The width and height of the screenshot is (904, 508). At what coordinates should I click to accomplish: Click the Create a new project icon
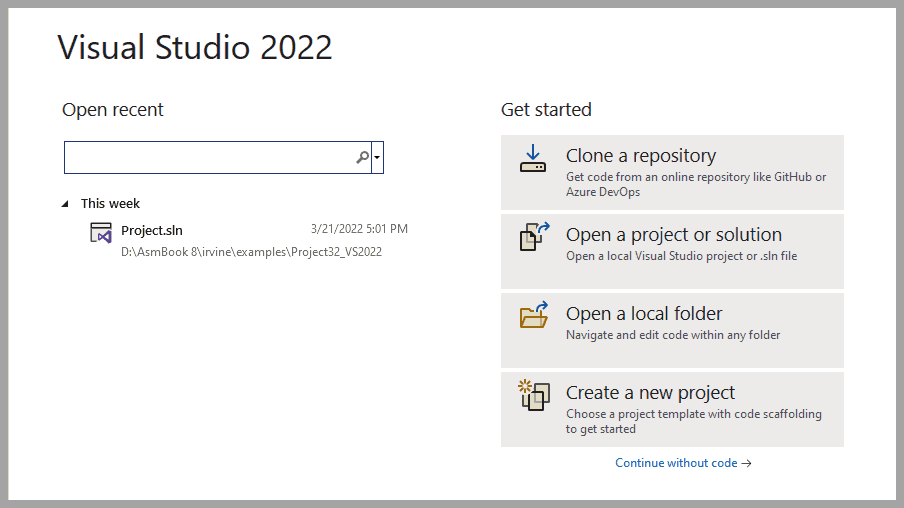coord(534,395)
